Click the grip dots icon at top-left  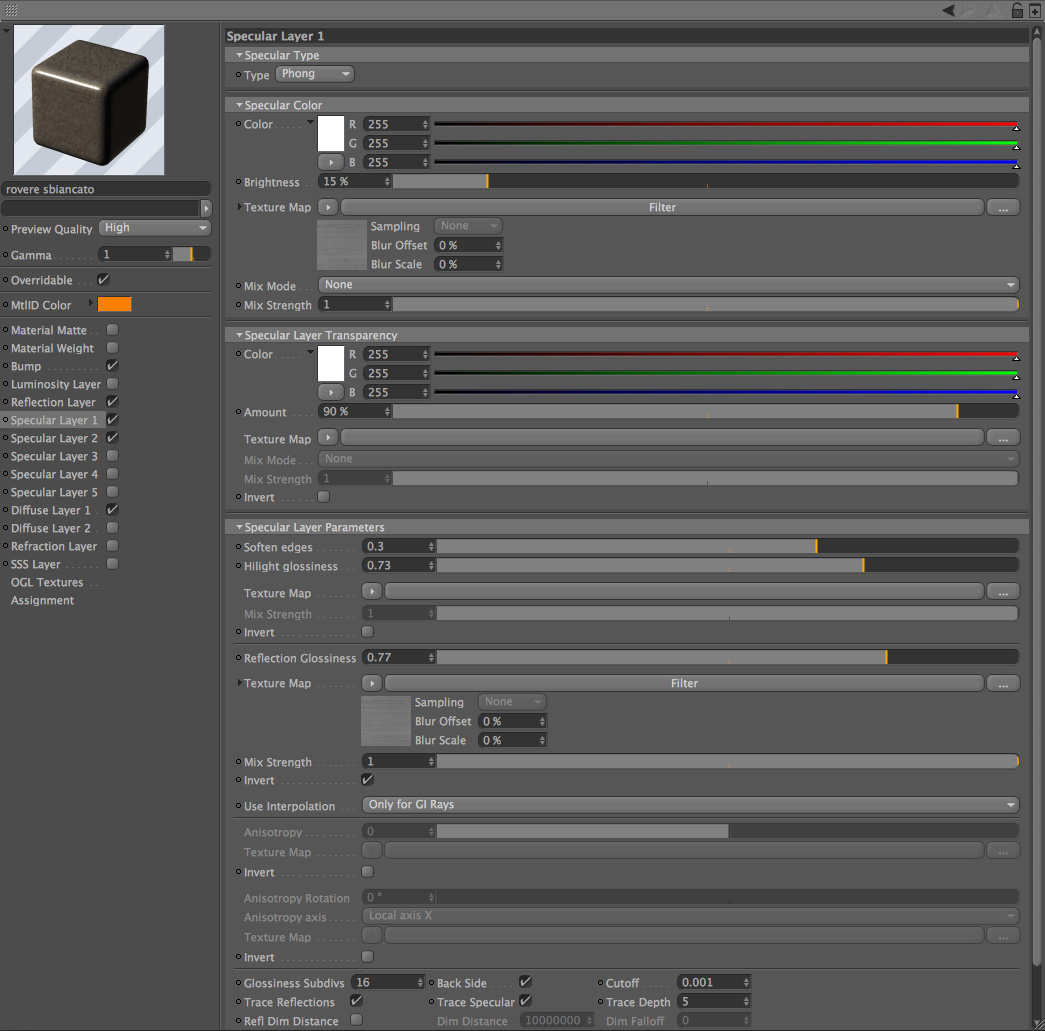coord(11,10)
